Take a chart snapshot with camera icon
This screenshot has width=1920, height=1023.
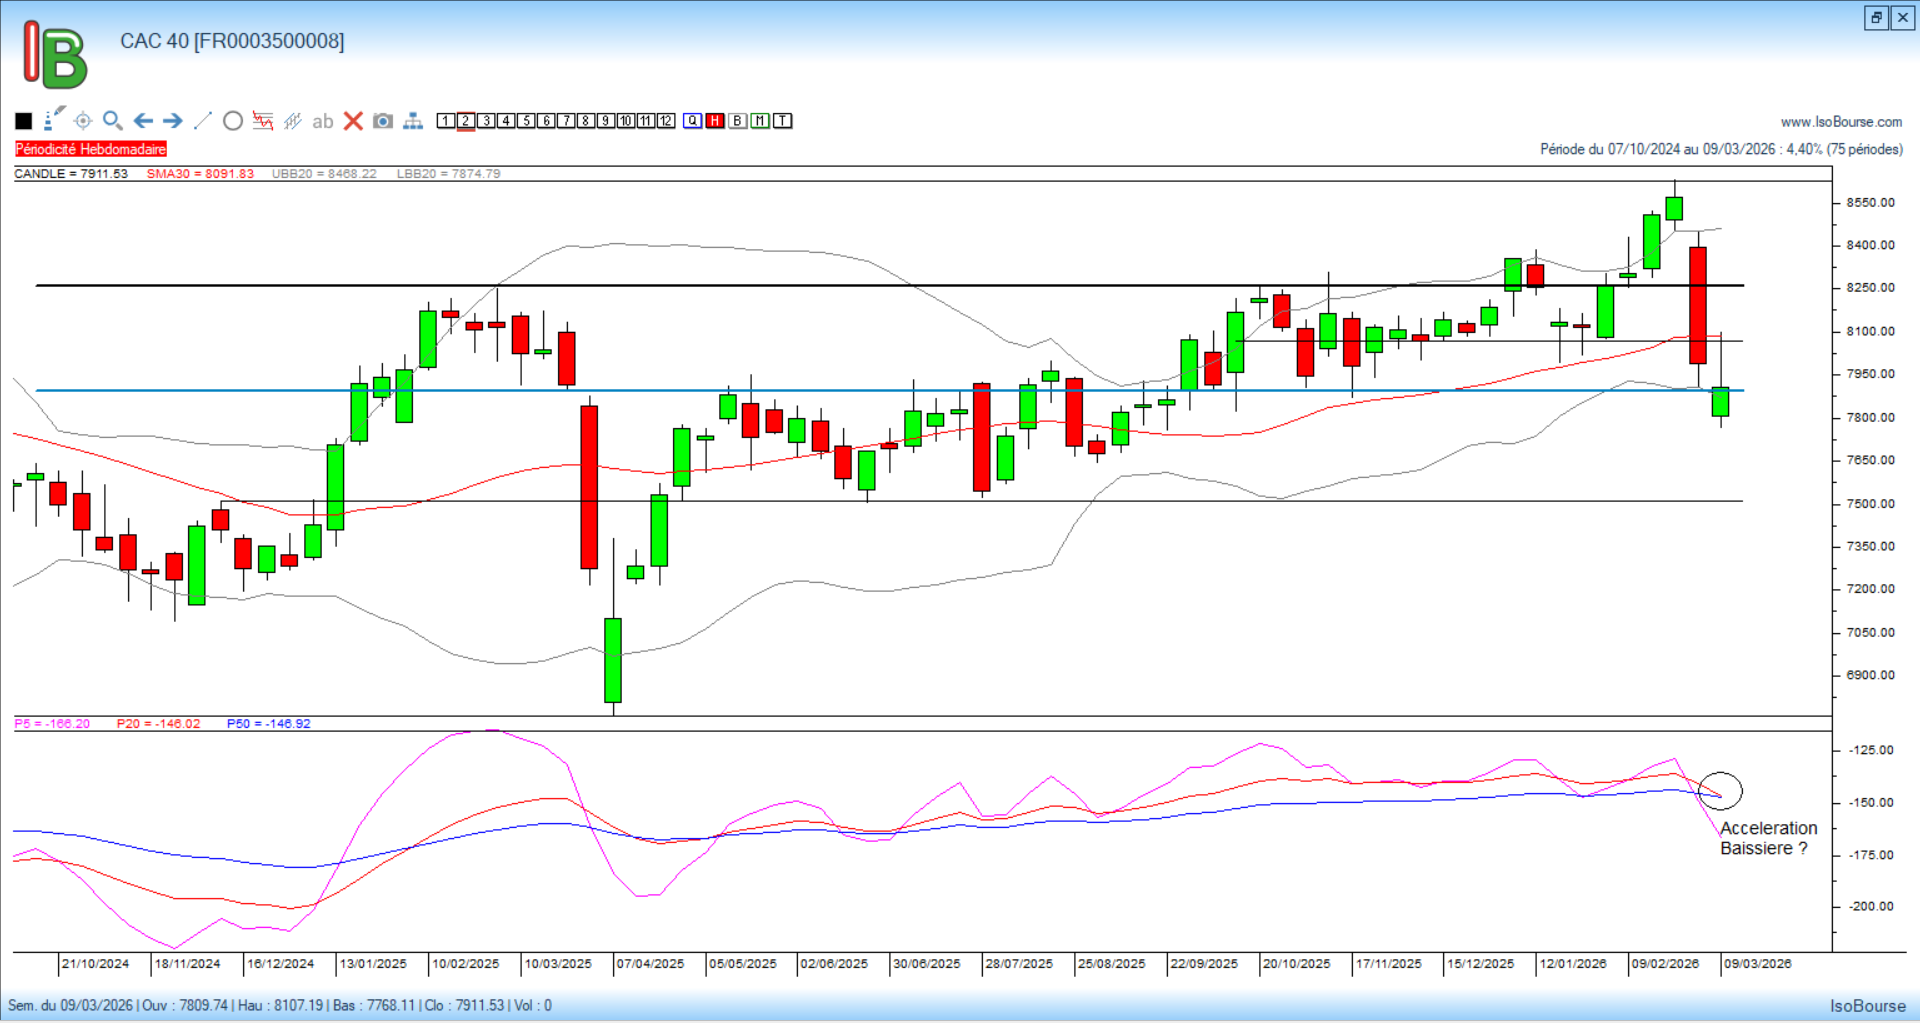[383, 121]
